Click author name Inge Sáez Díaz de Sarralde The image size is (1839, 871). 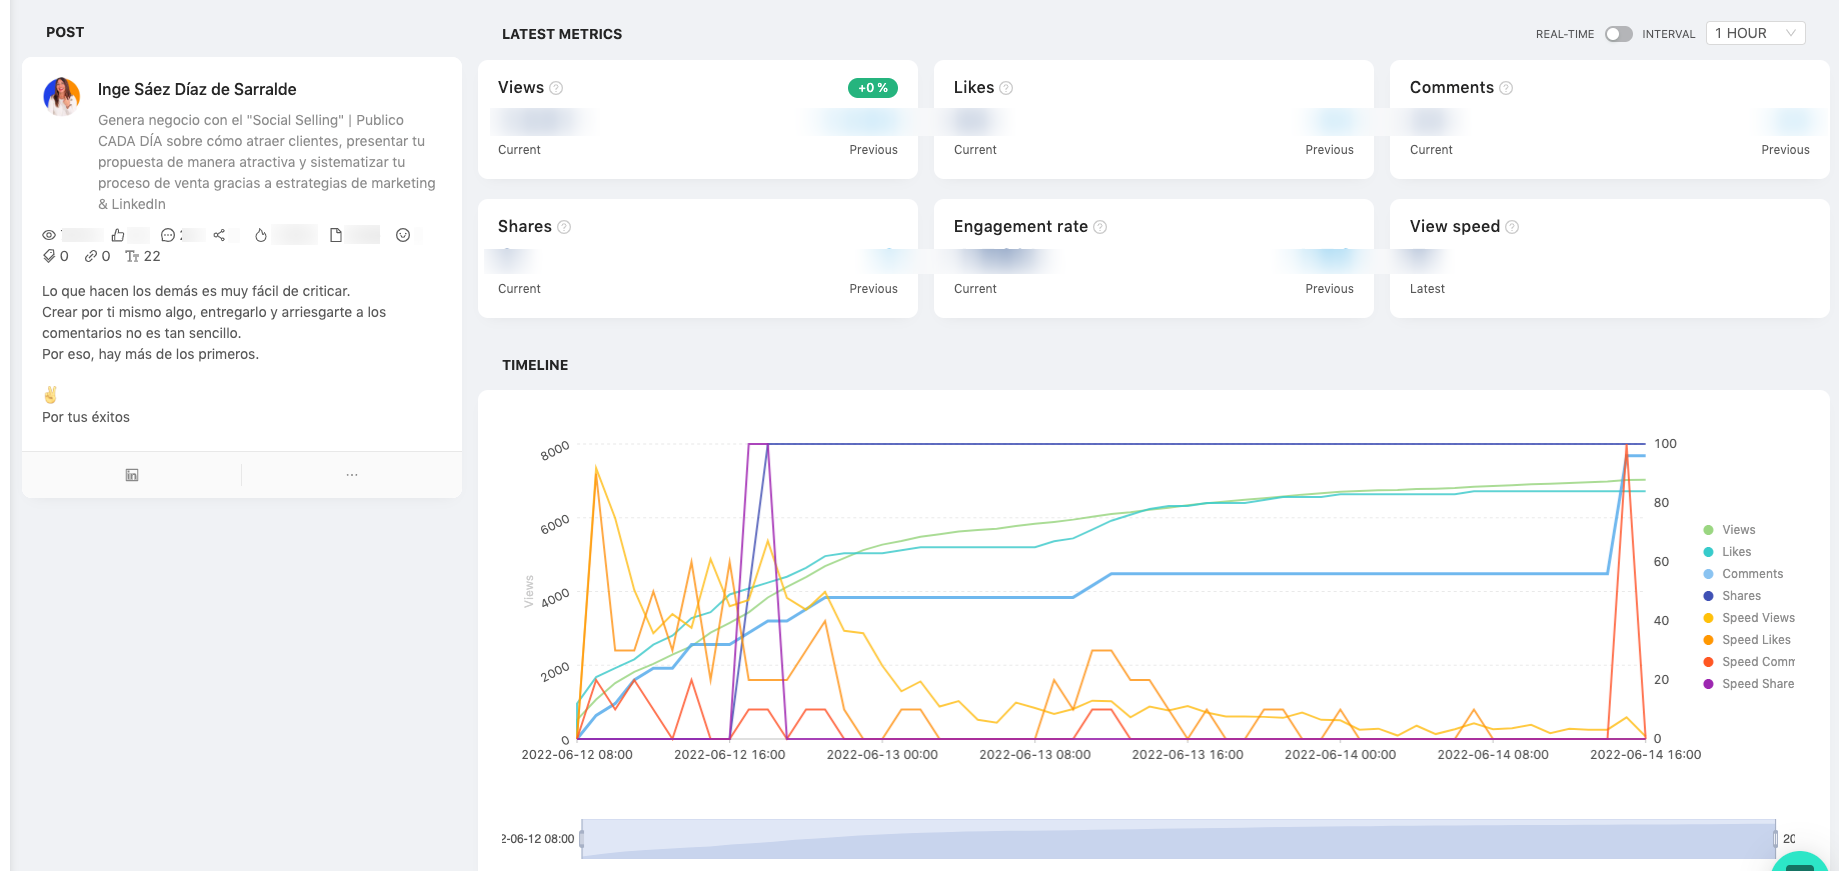coord(197,90)
